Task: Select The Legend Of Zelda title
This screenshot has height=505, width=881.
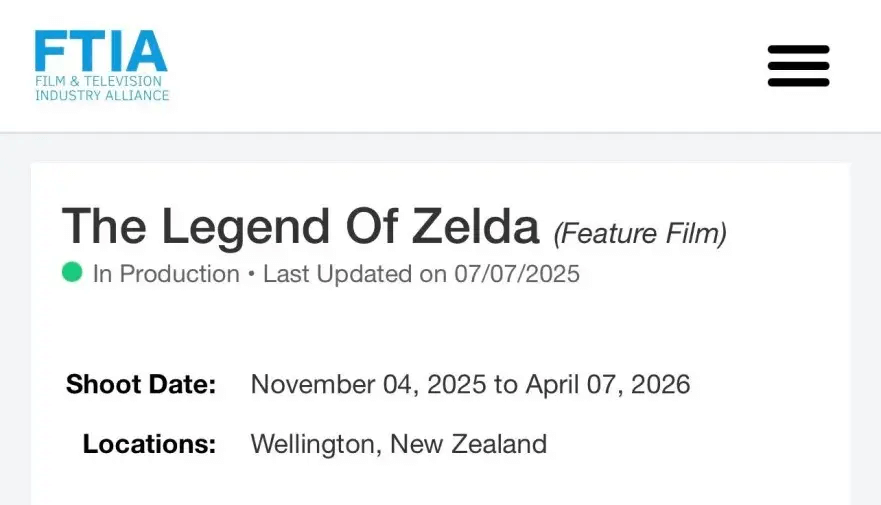Action: [x=300, y=226]
